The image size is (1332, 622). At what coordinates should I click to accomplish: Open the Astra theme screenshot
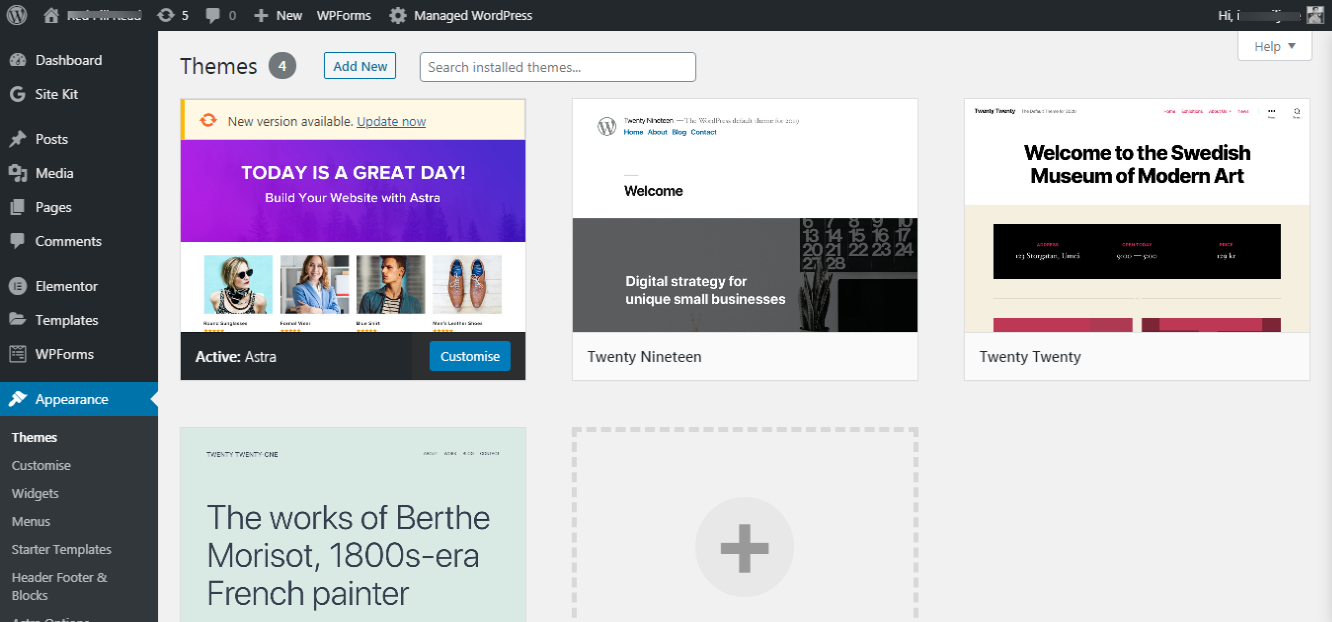[x=353, y=236]
